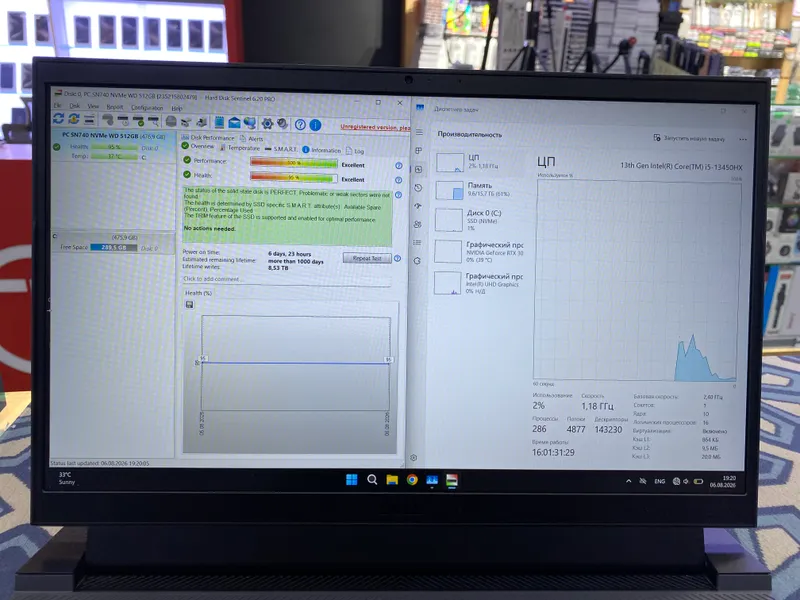Open the taskbar clock showing 19:20
The height and width of the screenshot is (600, 800).
[x=722, y=482]
